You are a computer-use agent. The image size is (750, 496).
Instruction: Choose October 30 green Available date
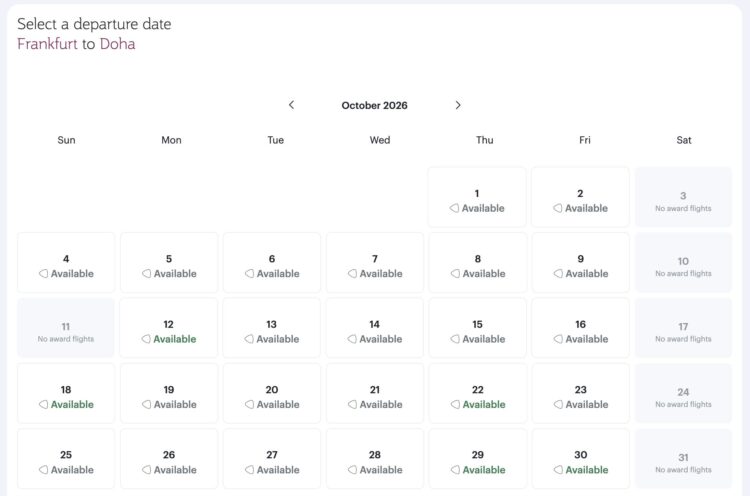(x=580, y=459)
